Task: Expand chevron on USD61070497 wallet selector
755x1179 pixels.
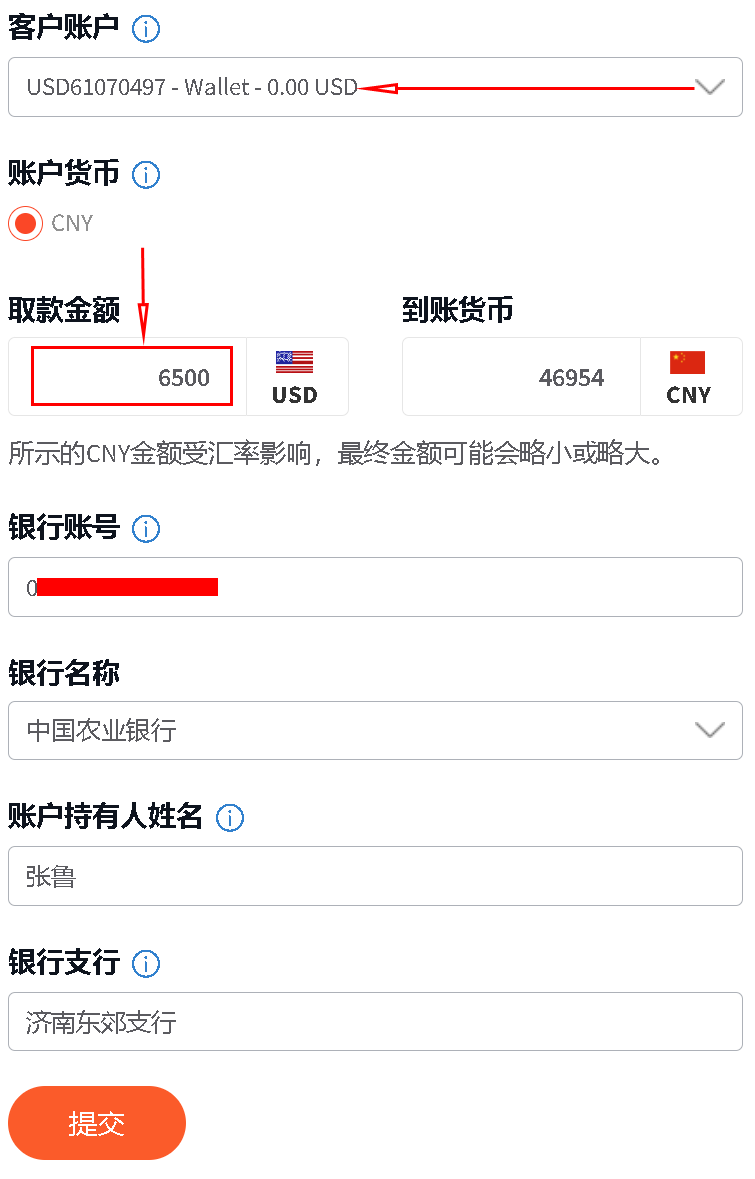Action: [x=709, y=87]
